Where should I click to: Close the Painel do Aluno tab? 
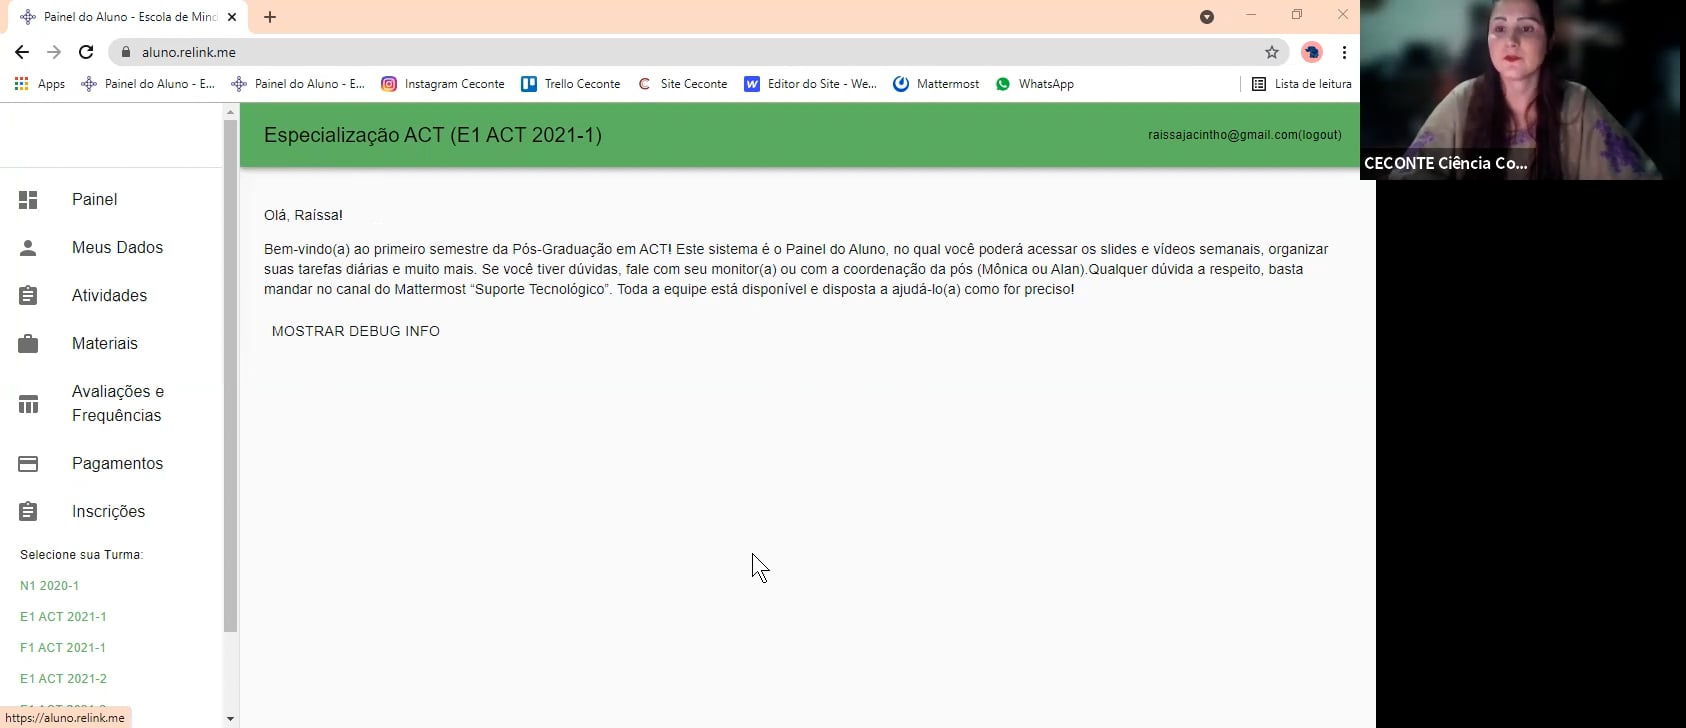coord(232,17)
